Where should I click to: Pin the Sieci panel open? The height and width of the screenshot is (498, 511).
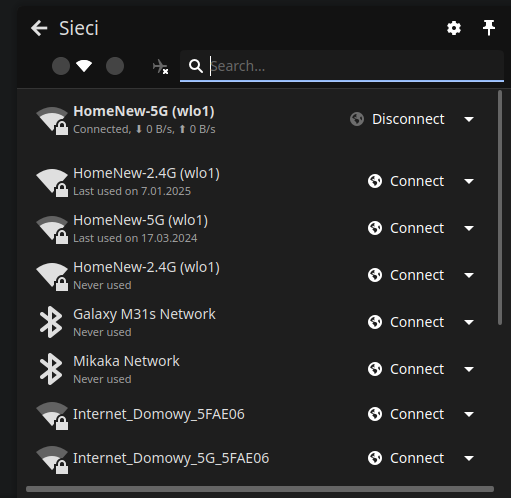coord(489,28)
